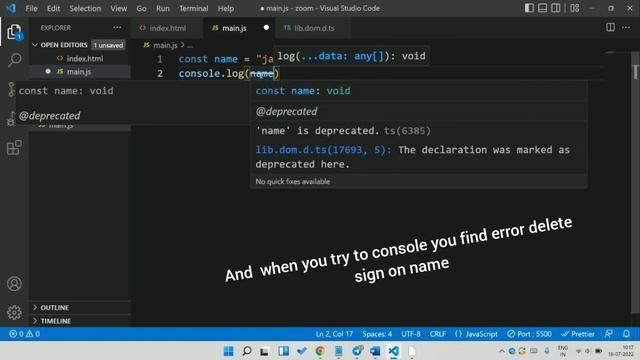Image resolution: width=640 pixels, height=360 pixels.
Task: Open the Go menu
Action: click(141, 8)
